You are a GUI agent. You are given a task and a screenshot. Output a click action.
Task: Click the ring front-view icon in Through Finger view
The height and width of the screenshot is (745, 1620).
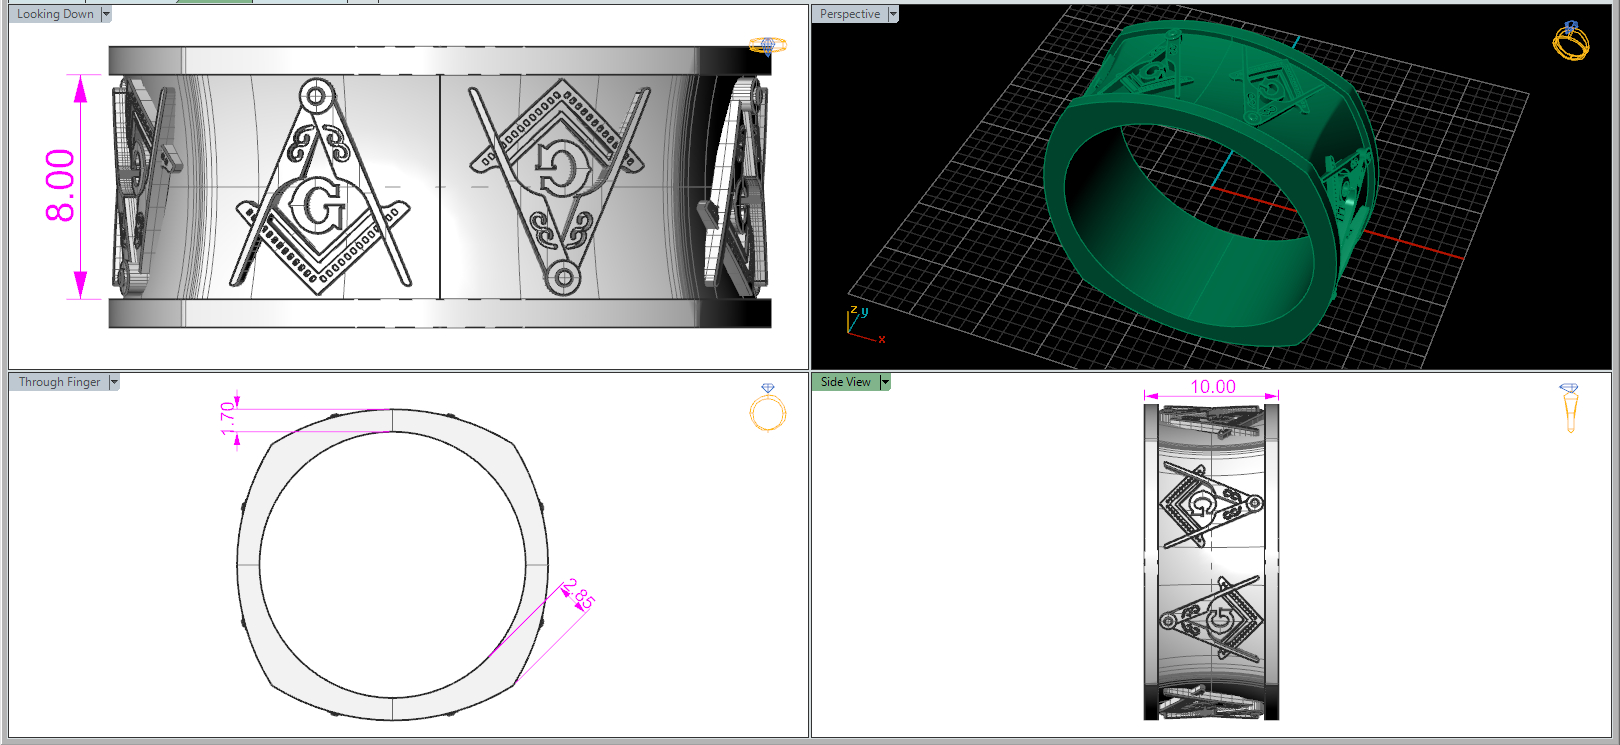click(768, 407)
